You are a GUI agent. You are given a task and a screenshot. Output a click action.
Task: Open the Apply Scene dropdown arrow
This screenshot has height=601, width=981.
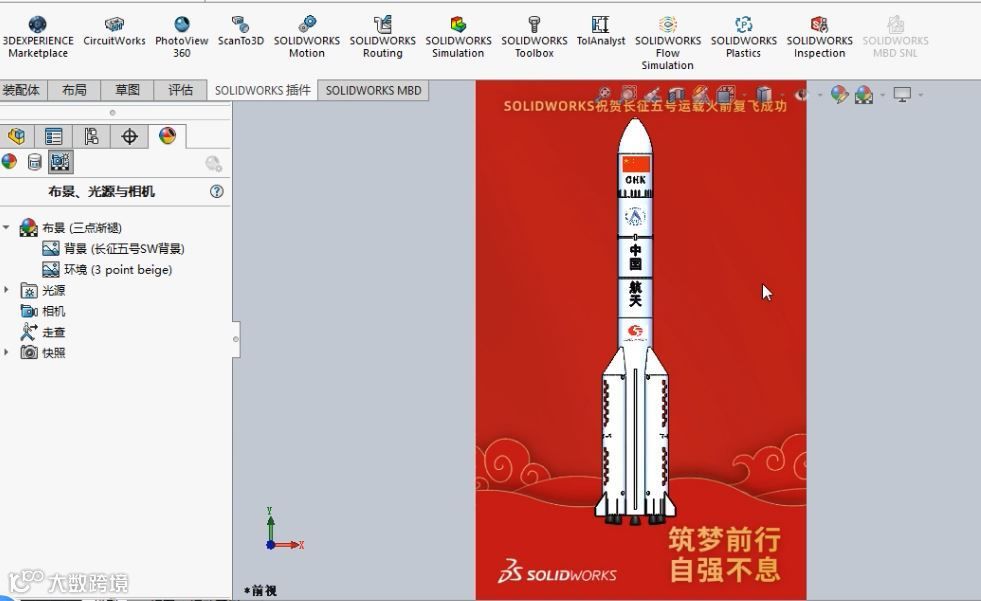(882, 95)
